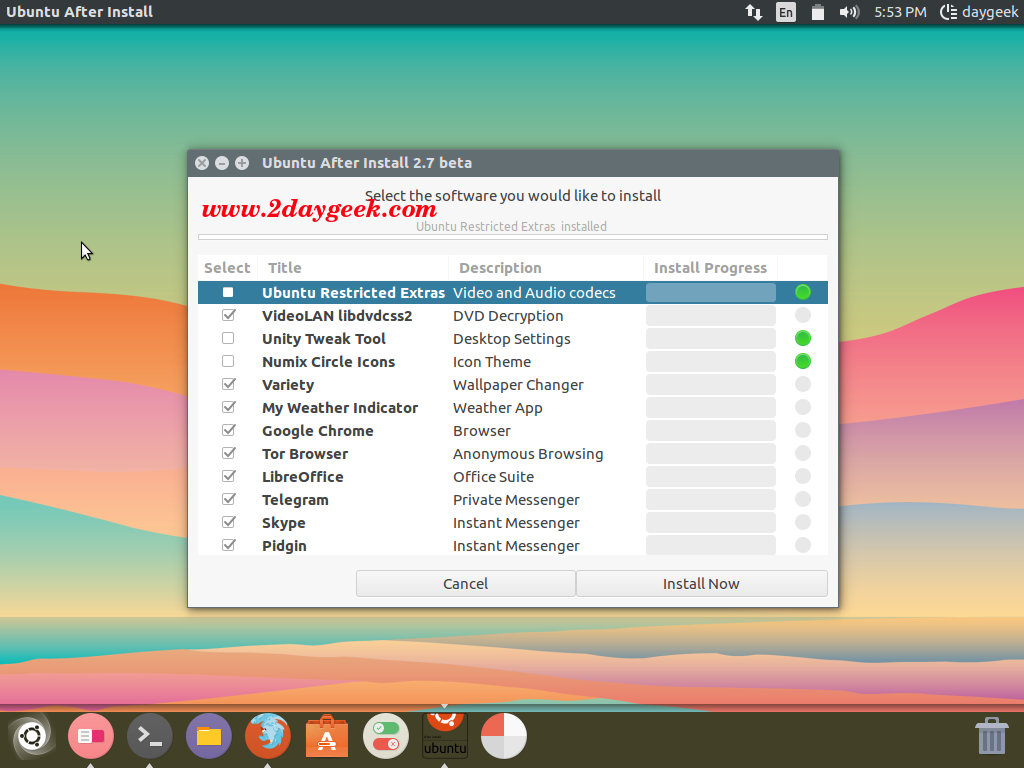This screenshot has width=1024, height=768.
Task: Click the "Wallpaper Changer" description
Action: pyautogui.click(x=519, y=385)
